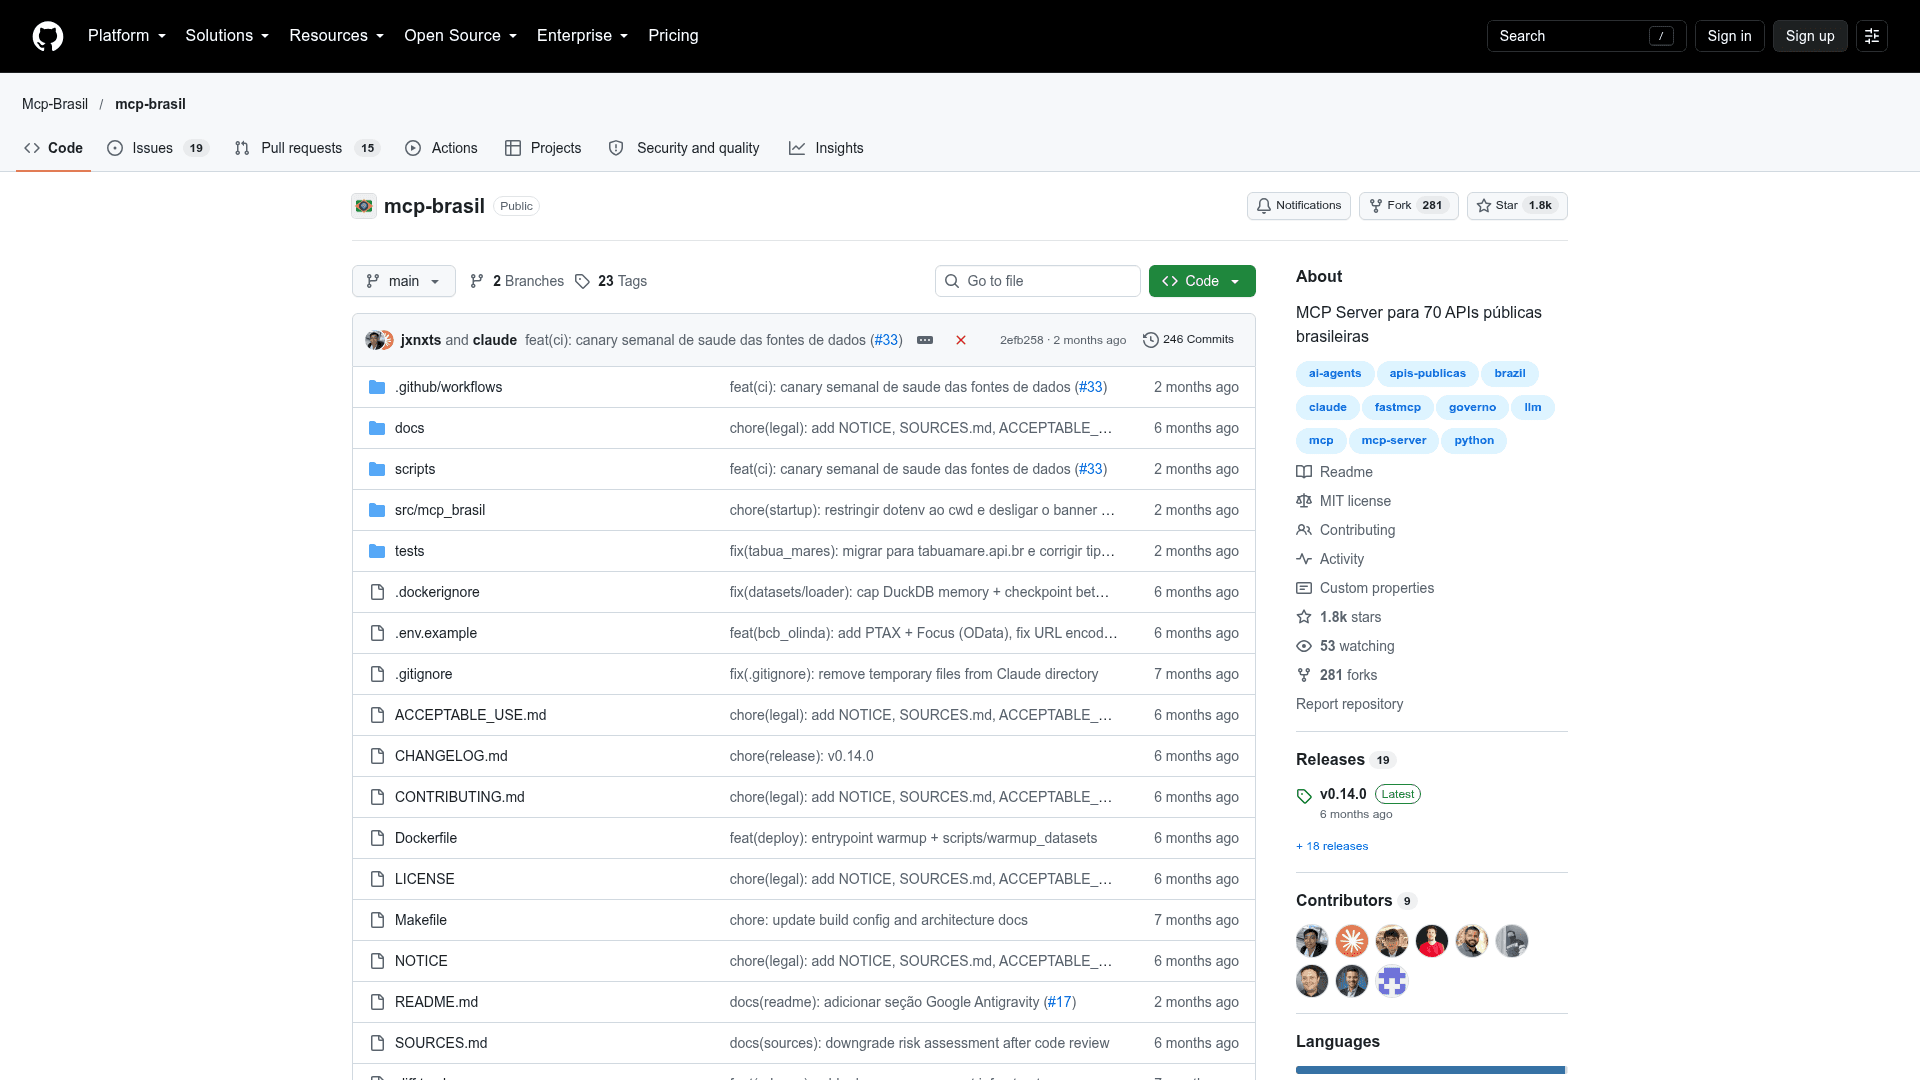
Task: Expand the Enterprise header menu
Action: pyautogui.click(x=582, y=36)
